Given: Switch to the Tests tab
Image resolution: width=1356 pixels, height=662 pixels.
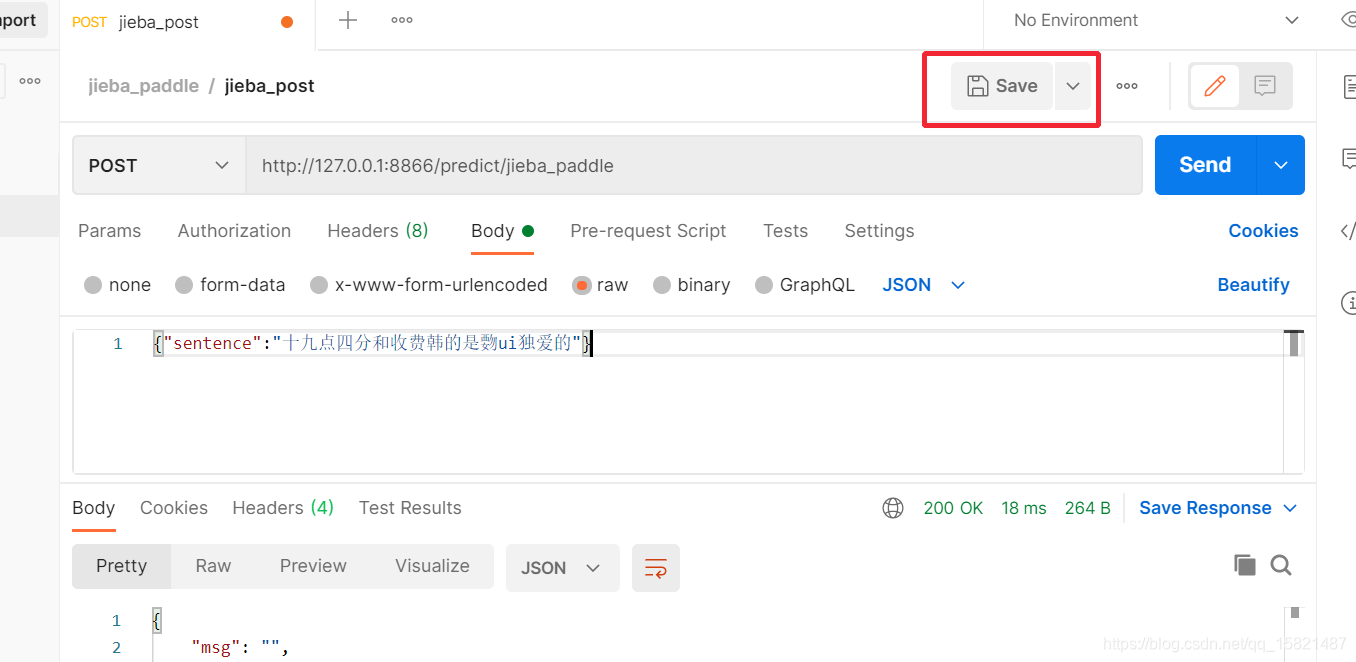Looking at the screenshot, I should pos(785,231).
